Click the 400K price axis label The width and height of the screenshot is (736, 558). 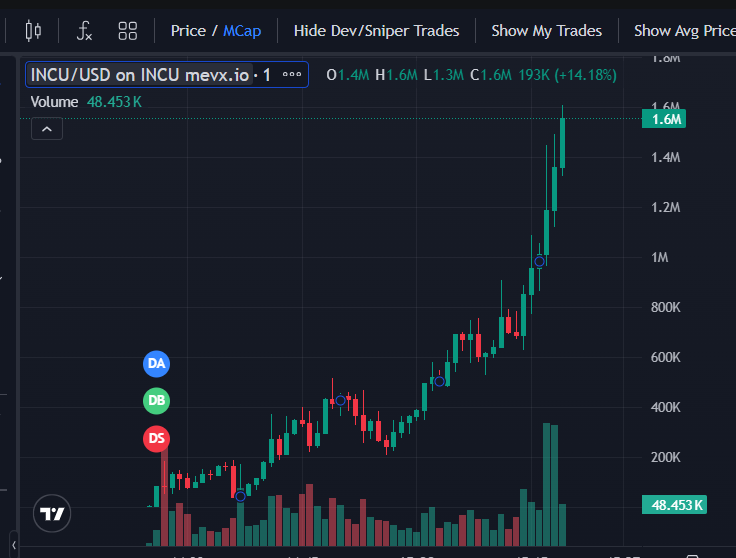coord(665,407)
